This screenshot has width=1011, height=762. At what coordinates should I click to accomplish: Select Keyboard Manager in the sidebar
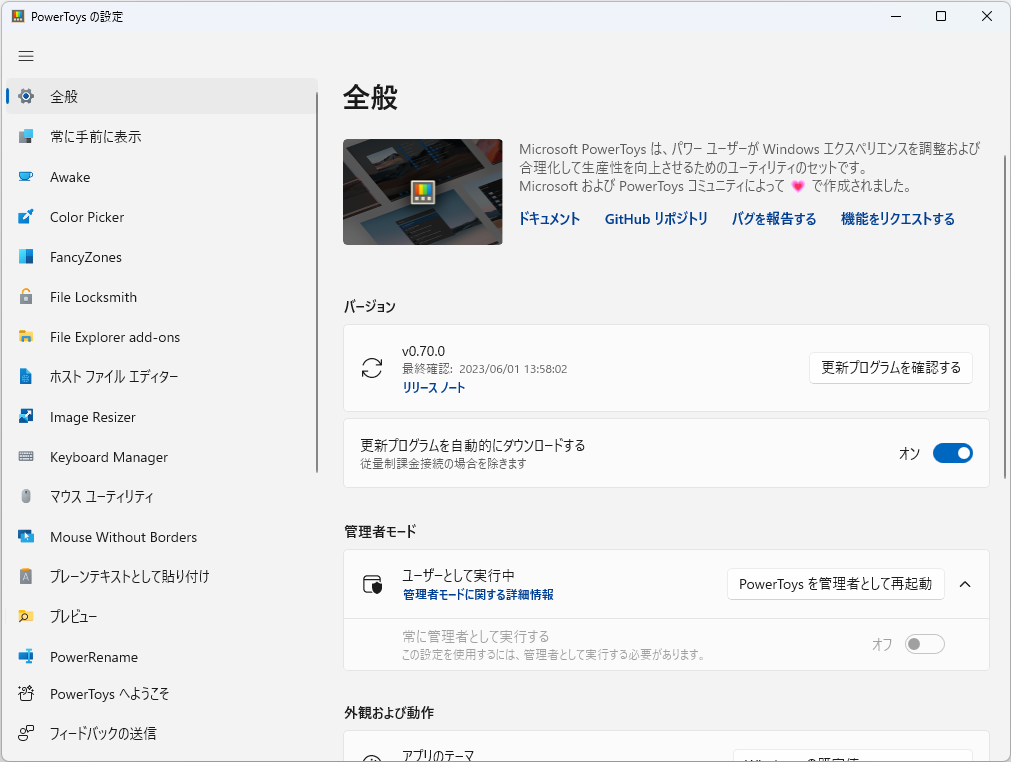click(x=107, y=457)
